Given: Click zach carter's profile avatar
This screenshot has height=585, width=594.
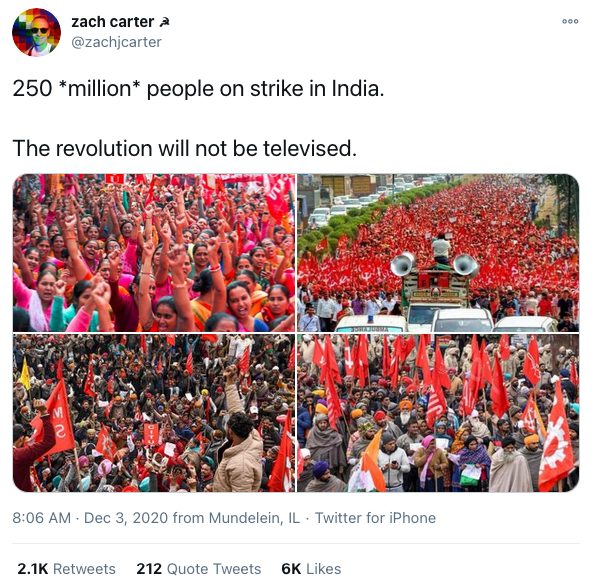Looking at the screenshot, I should coord(36,32).
